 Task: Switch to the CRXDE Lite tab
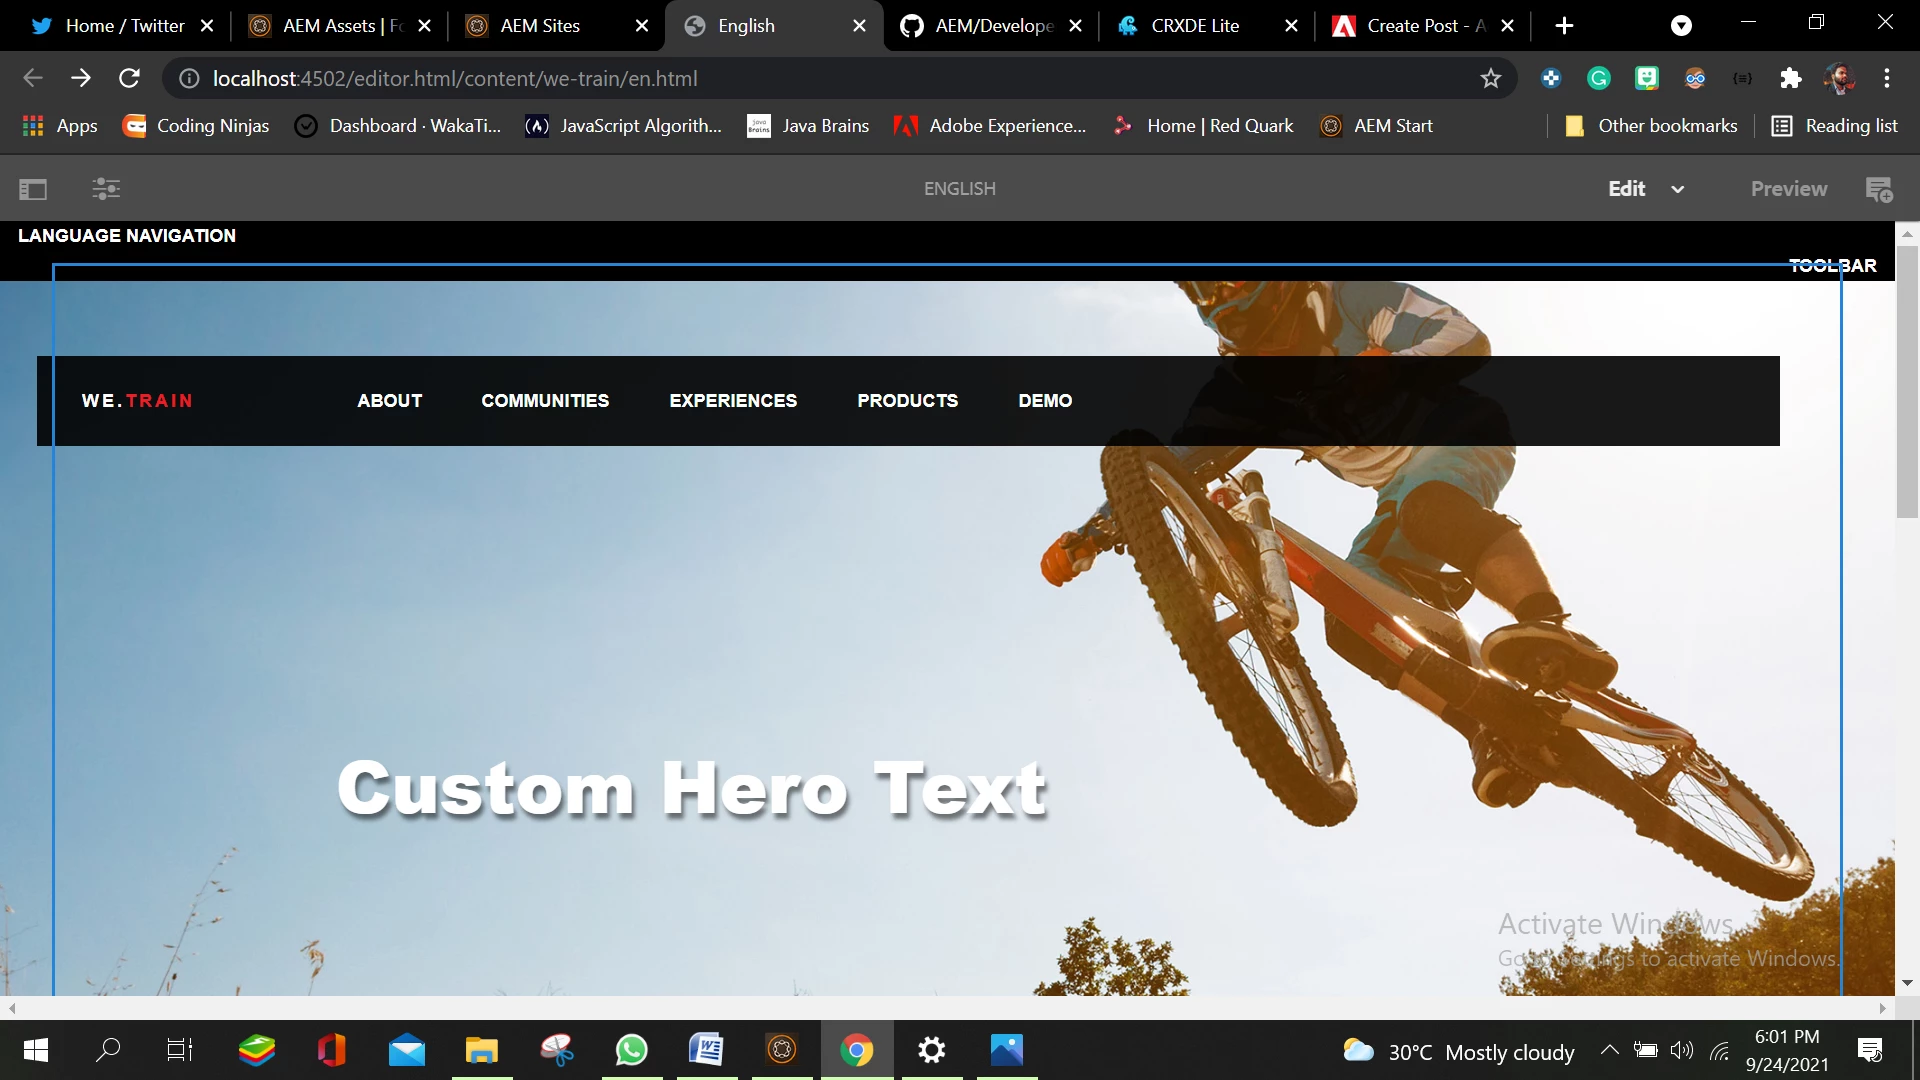point(1194,26)
